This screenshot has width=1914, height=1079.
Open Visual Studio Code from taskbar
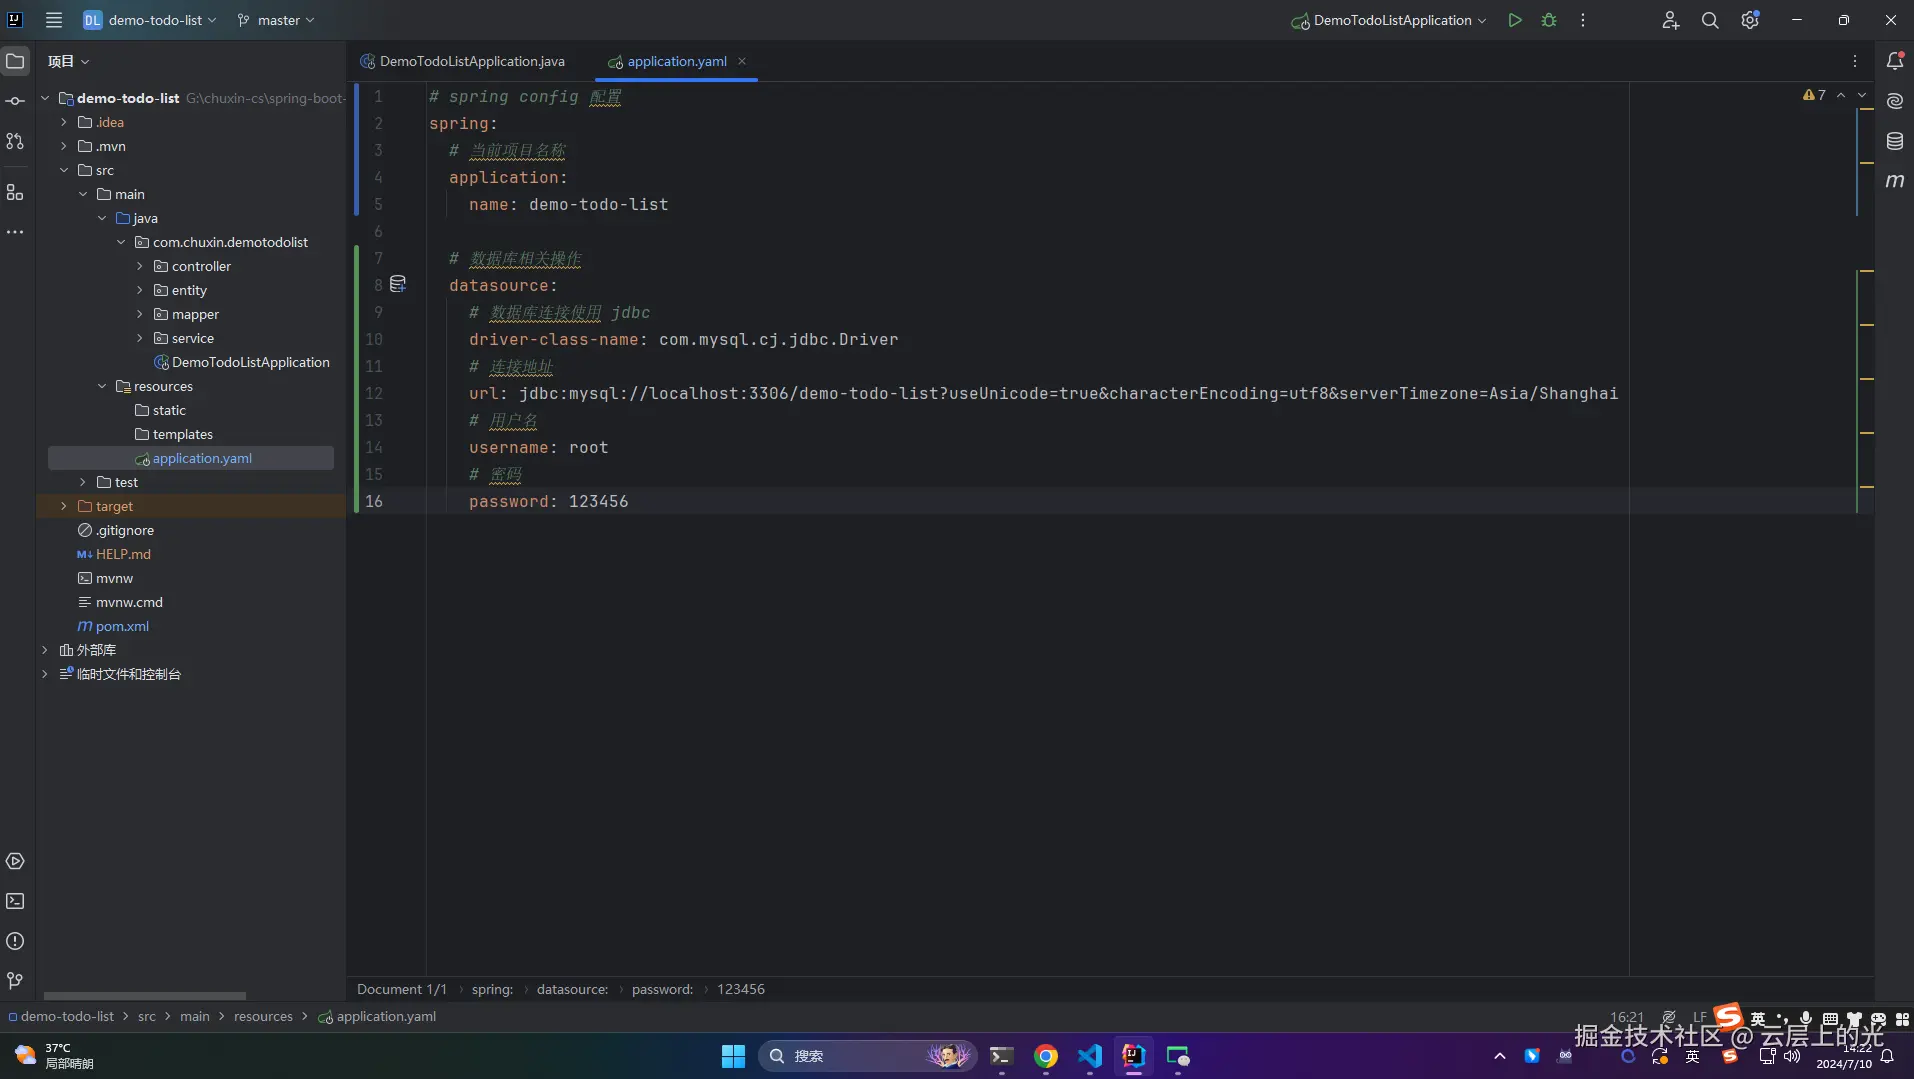(x=1090, y=1056)
